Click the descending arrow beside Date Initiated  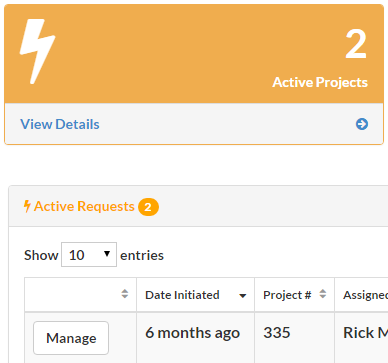(243, 296)
